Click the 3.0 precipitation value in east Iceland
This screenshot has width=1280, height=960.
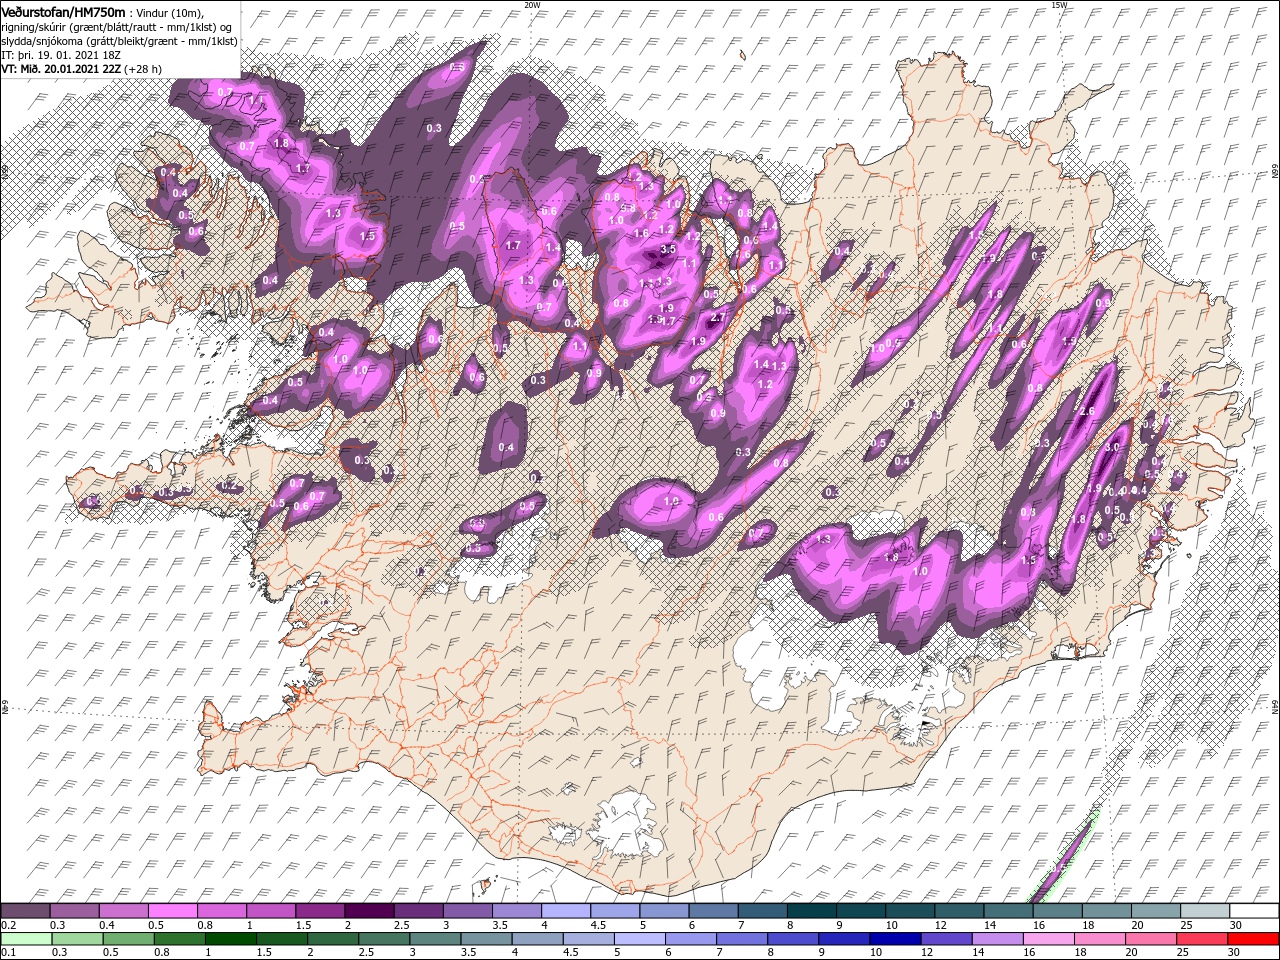1111,447
